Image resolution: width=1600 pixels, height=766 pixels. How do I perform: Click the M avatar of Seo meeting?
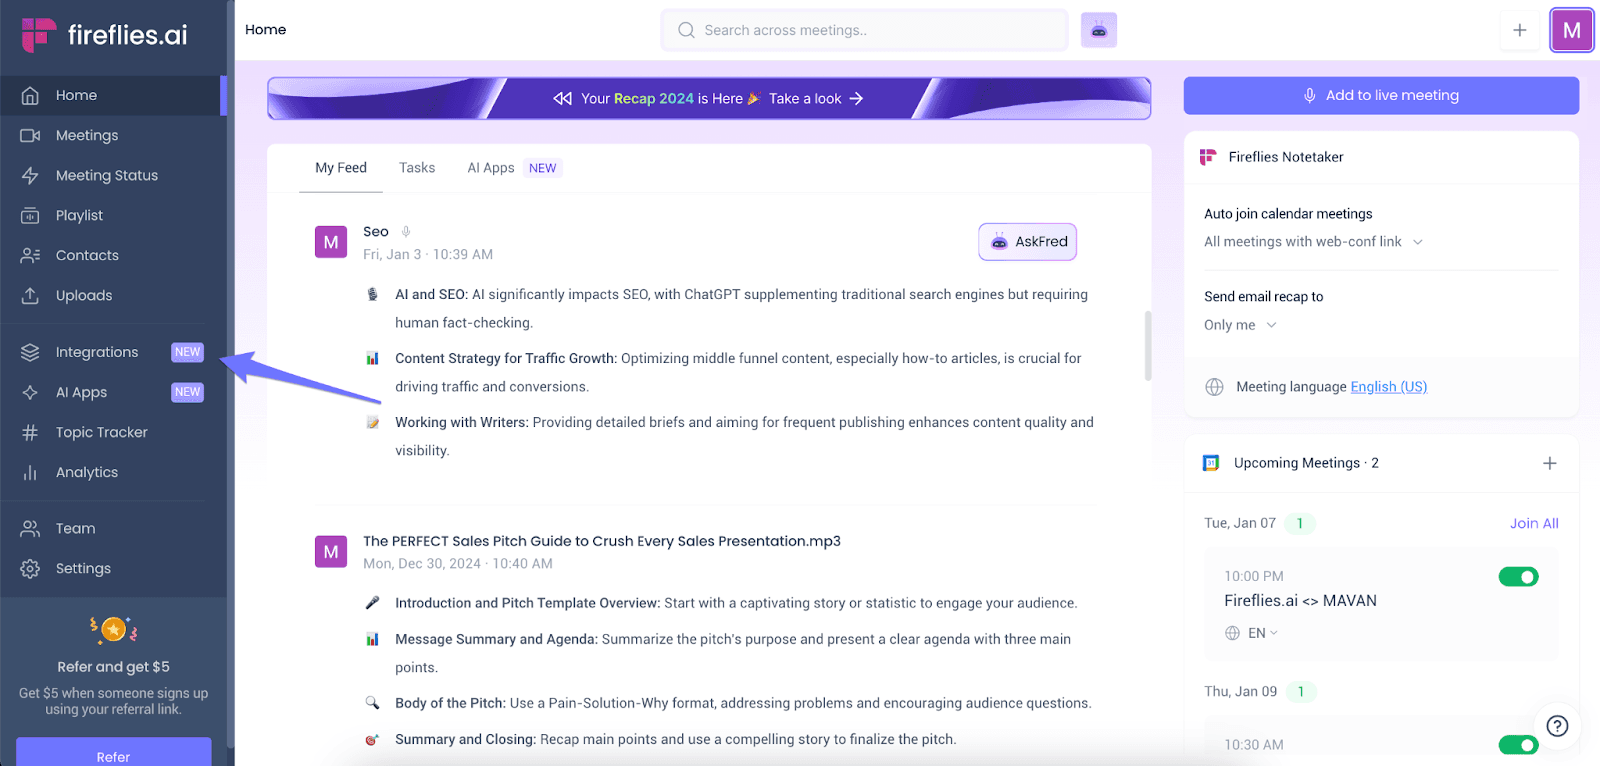(x=331, y=242)
